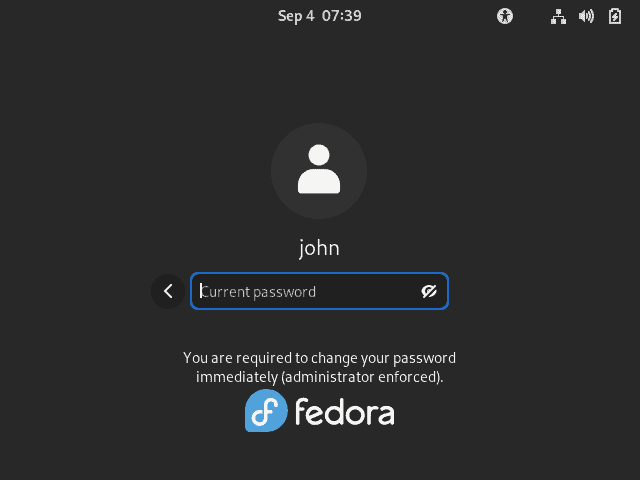Click the wired network status icon

click(559, 16)
